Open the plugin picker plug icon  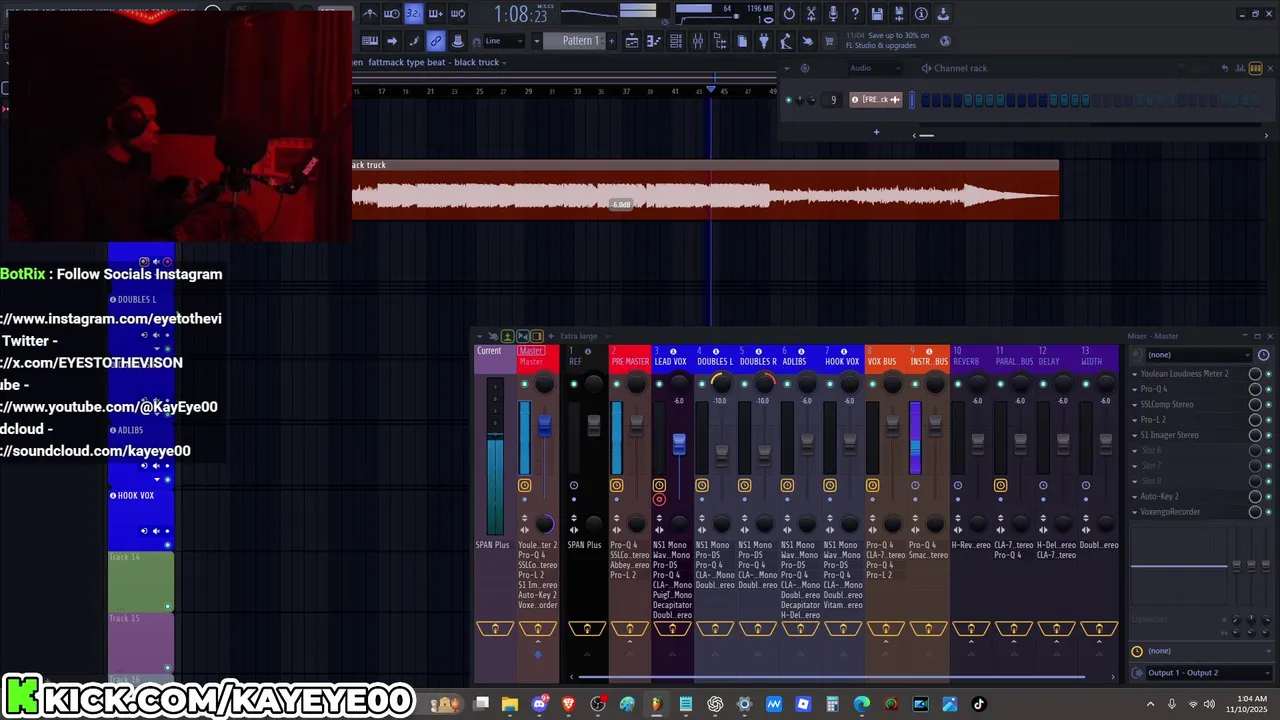pyautogui.click(x=764, y=41)
